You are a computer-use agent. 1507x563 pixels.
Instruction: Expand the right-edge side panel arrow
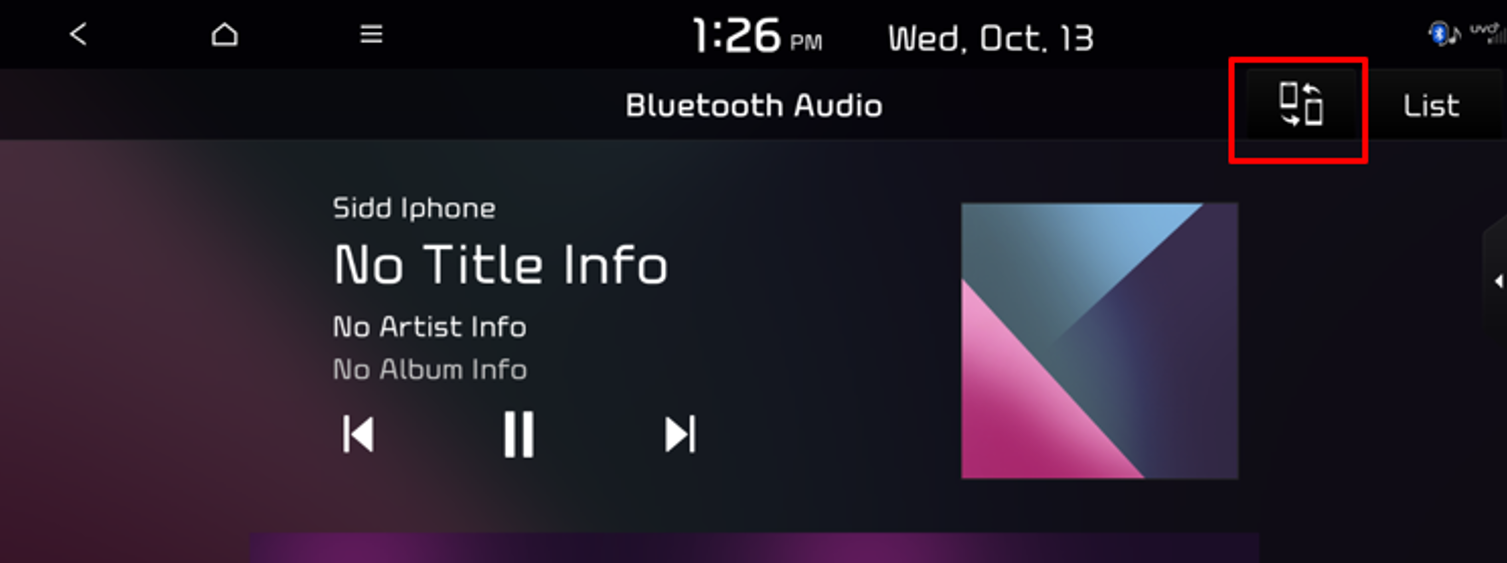(1495, 281)
